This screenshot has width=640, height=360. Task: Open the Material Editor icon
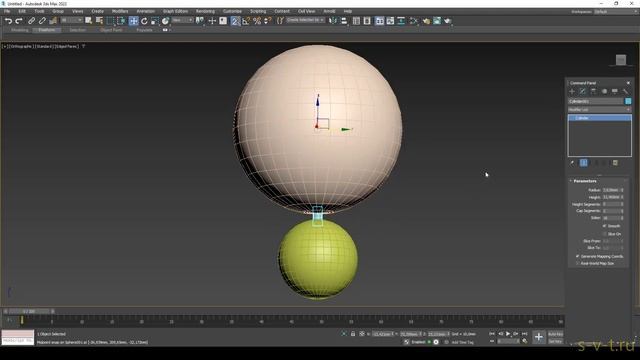(x=413, y=21)
